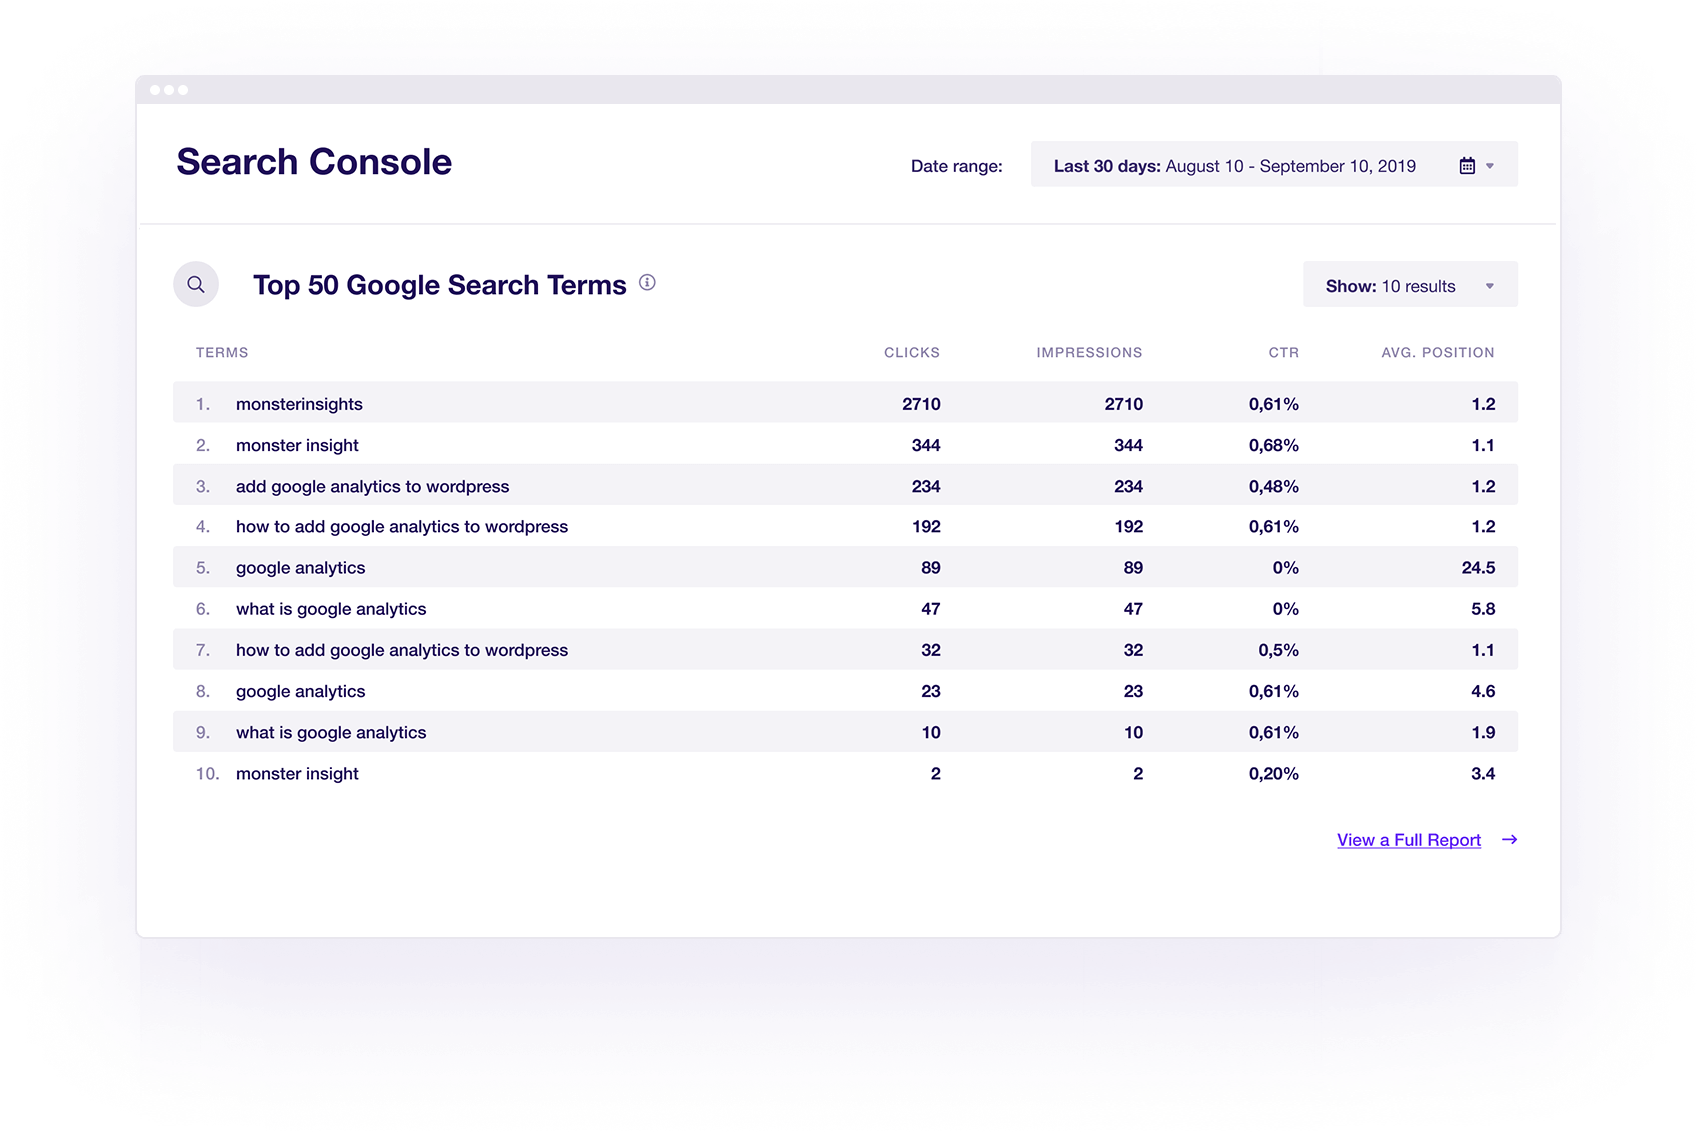The width and height of the screenshot is (1697, 1132).
Task: Click the sixth-ranked what is google analytics term
Action: (331, 609)
